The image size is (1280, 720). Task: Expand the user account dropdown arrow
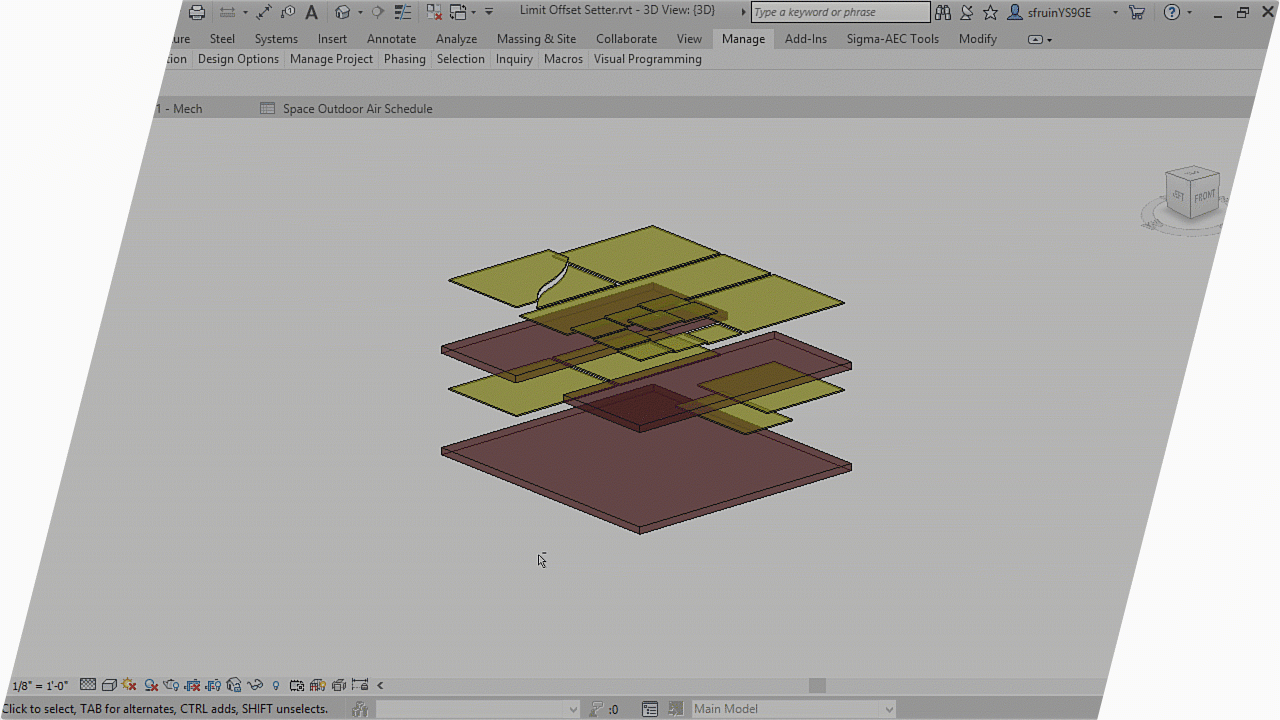1115,13
